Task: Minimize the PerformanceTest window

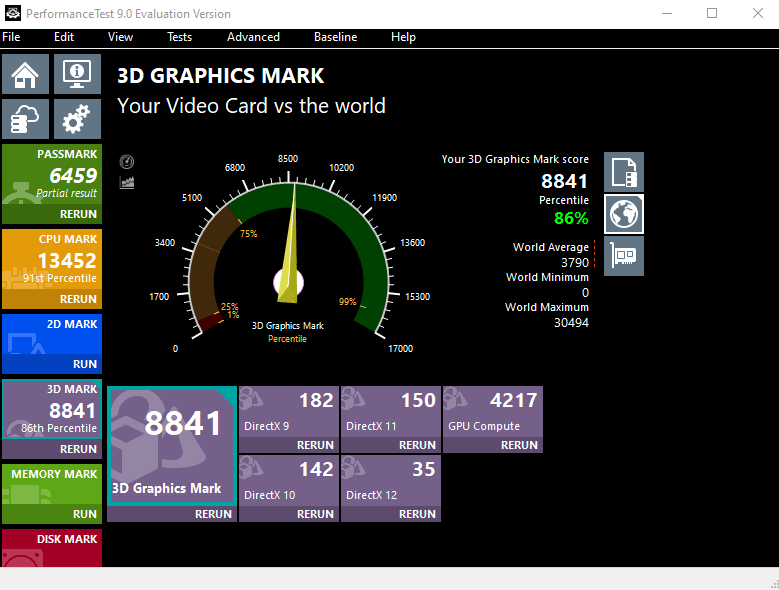Action: [x=667, y=13]
